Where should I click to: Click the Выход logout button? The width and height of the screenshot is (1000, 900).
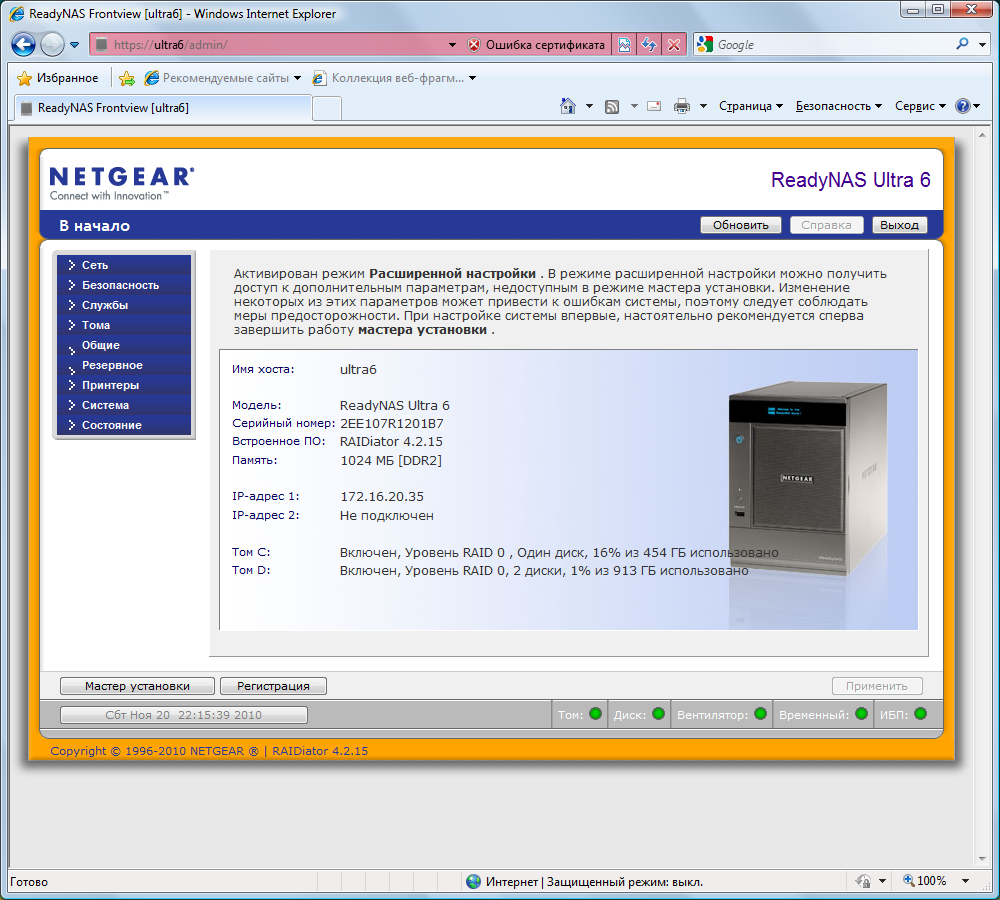tap(899, 225)
